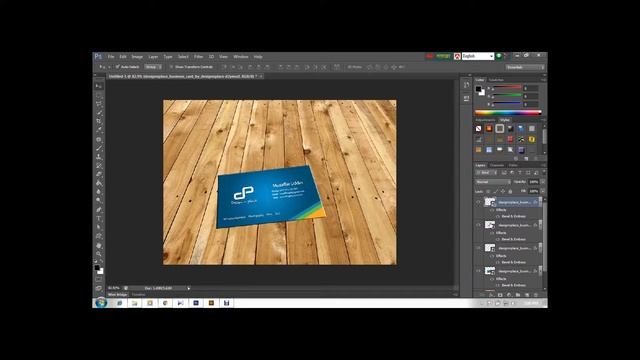Open the Filter menu
The width and height of the screenshot is (640, 360).
tap(198, 57)
